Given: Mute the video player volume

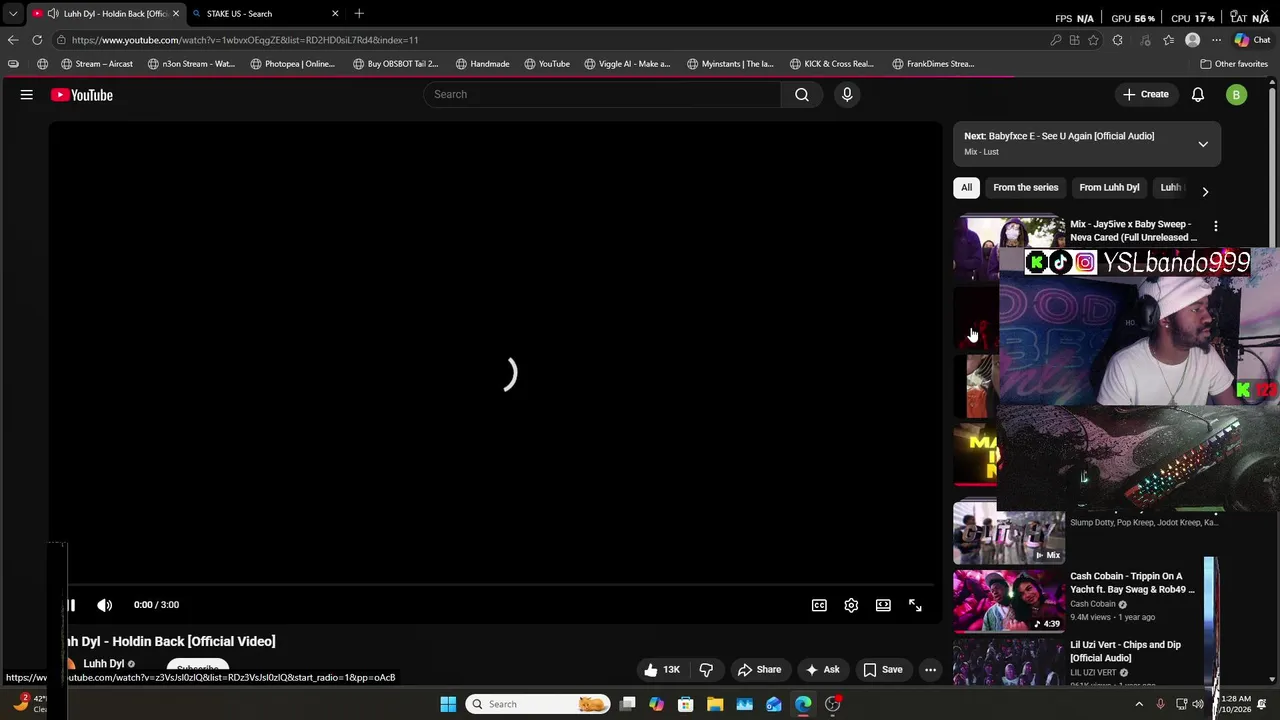Looking at the screenshot, I should click(105, 605).
